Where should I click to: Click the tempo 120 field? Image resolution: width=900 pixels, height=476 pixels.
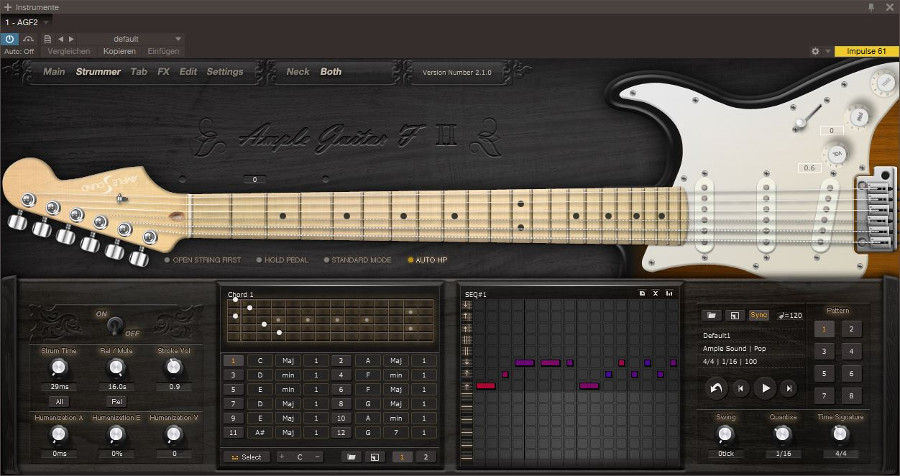790,315
